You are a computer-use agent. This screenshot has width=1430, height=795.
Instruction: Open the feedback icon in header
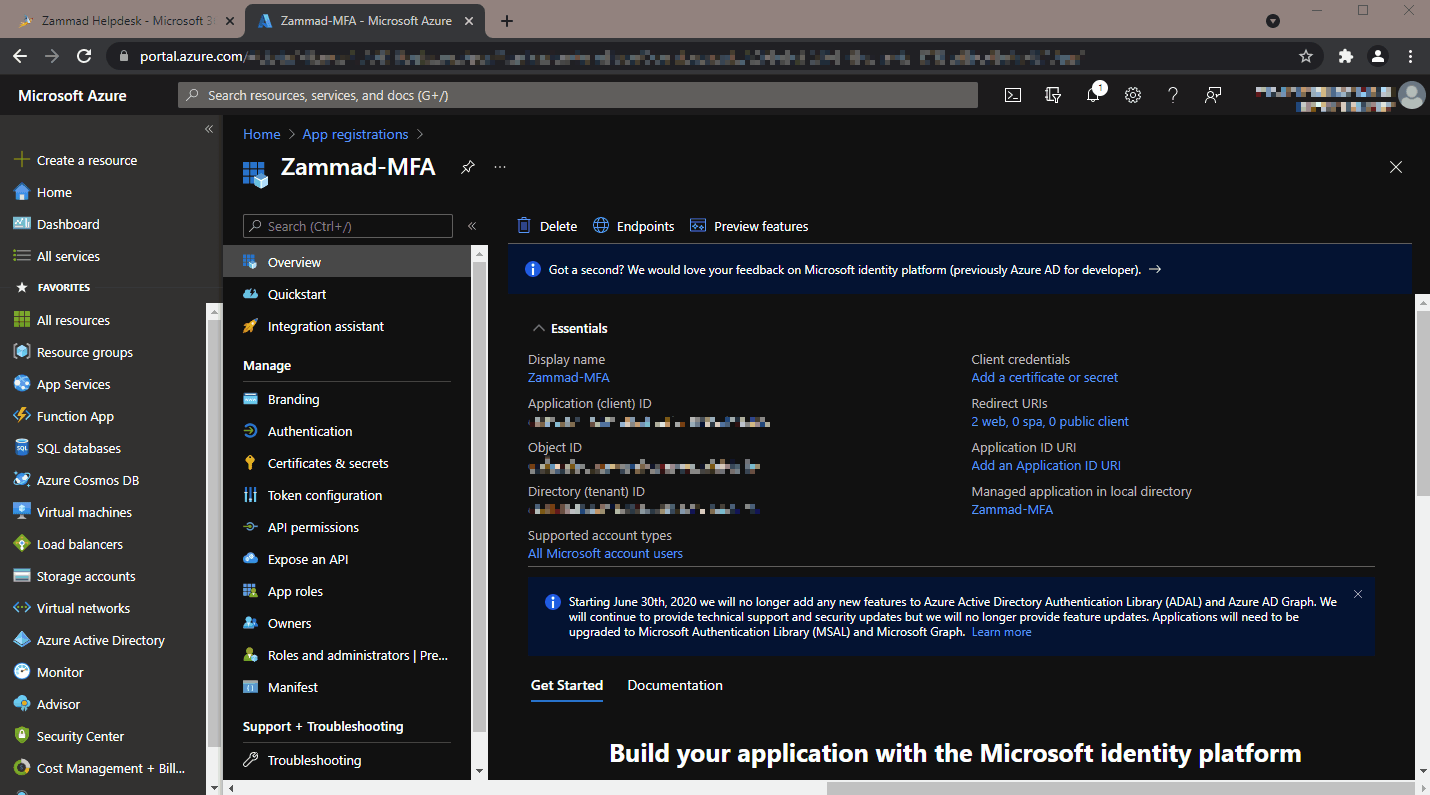click(1213, 95)
